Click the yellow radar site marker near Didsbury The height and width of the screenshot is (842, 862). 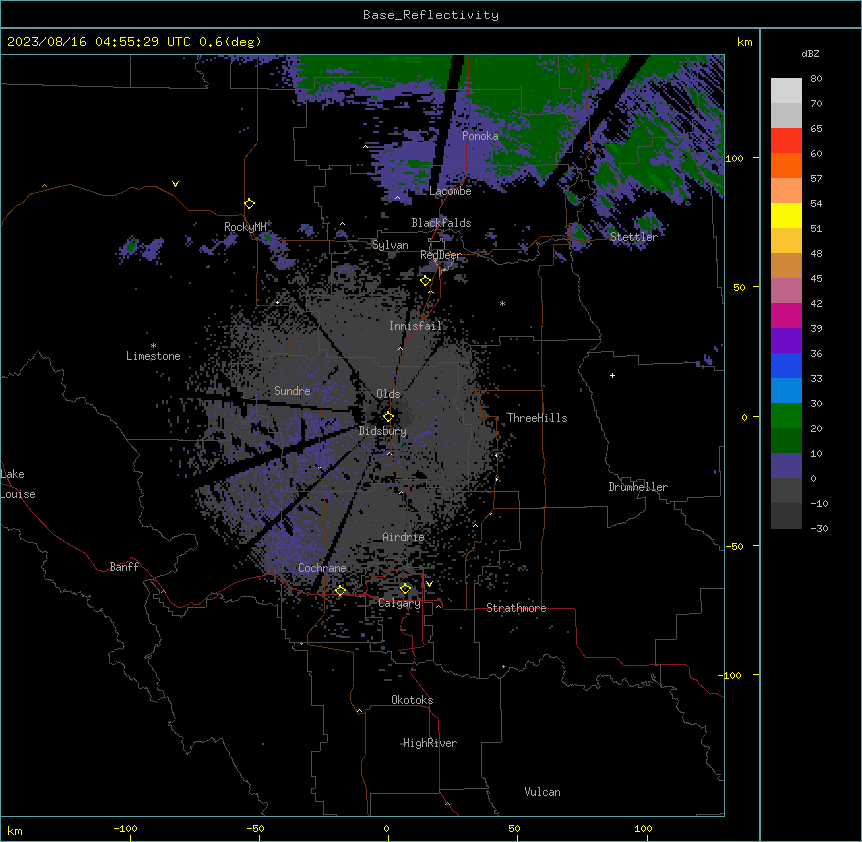[388, 417]
